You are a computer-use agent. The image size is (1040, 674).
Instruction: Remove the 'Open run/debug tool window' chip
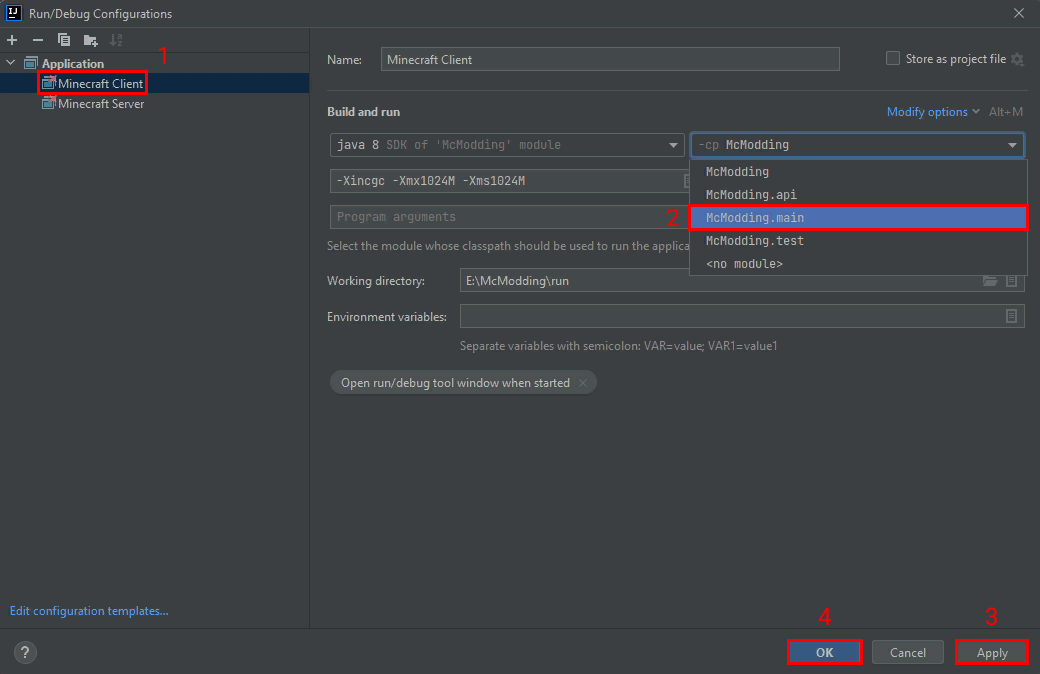point(583,383)
